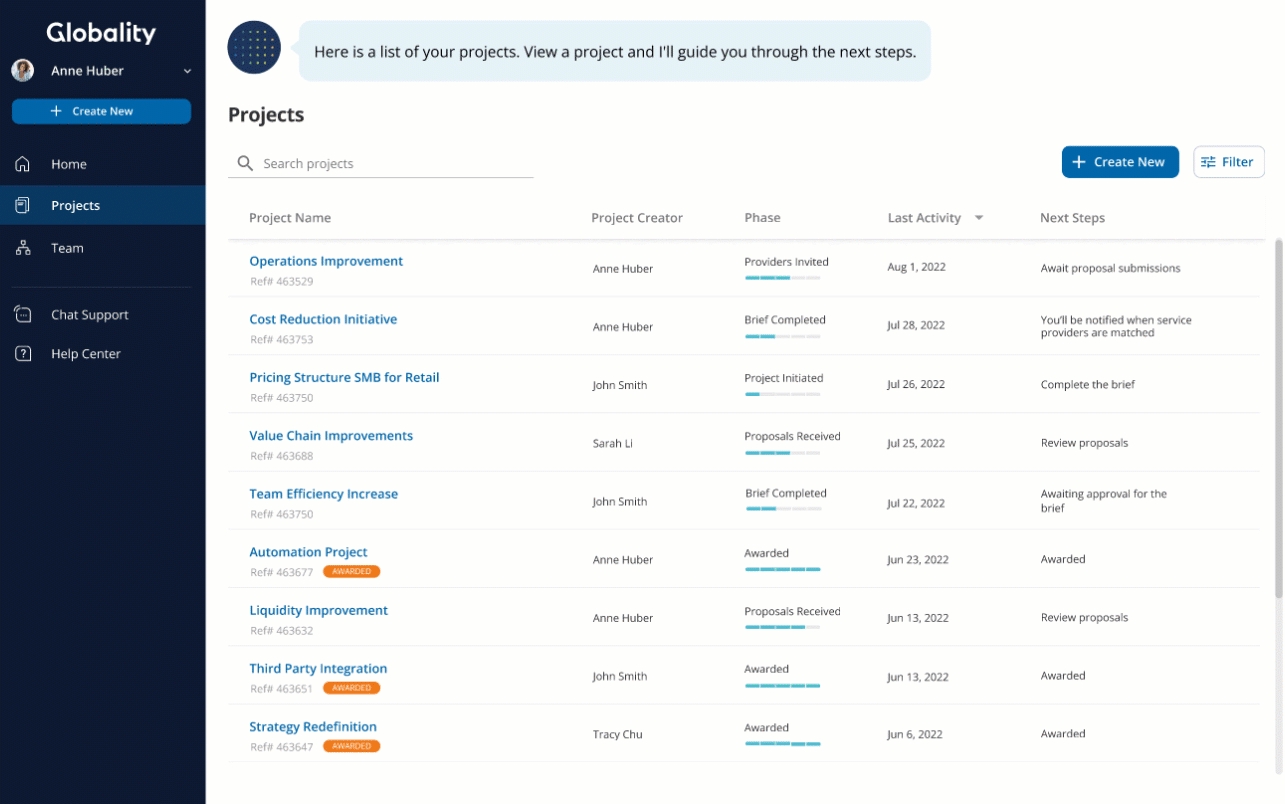Click the Projects clipboard icon in sidebar
This screenshot has width=1285, height=804.
click(21, 205)
